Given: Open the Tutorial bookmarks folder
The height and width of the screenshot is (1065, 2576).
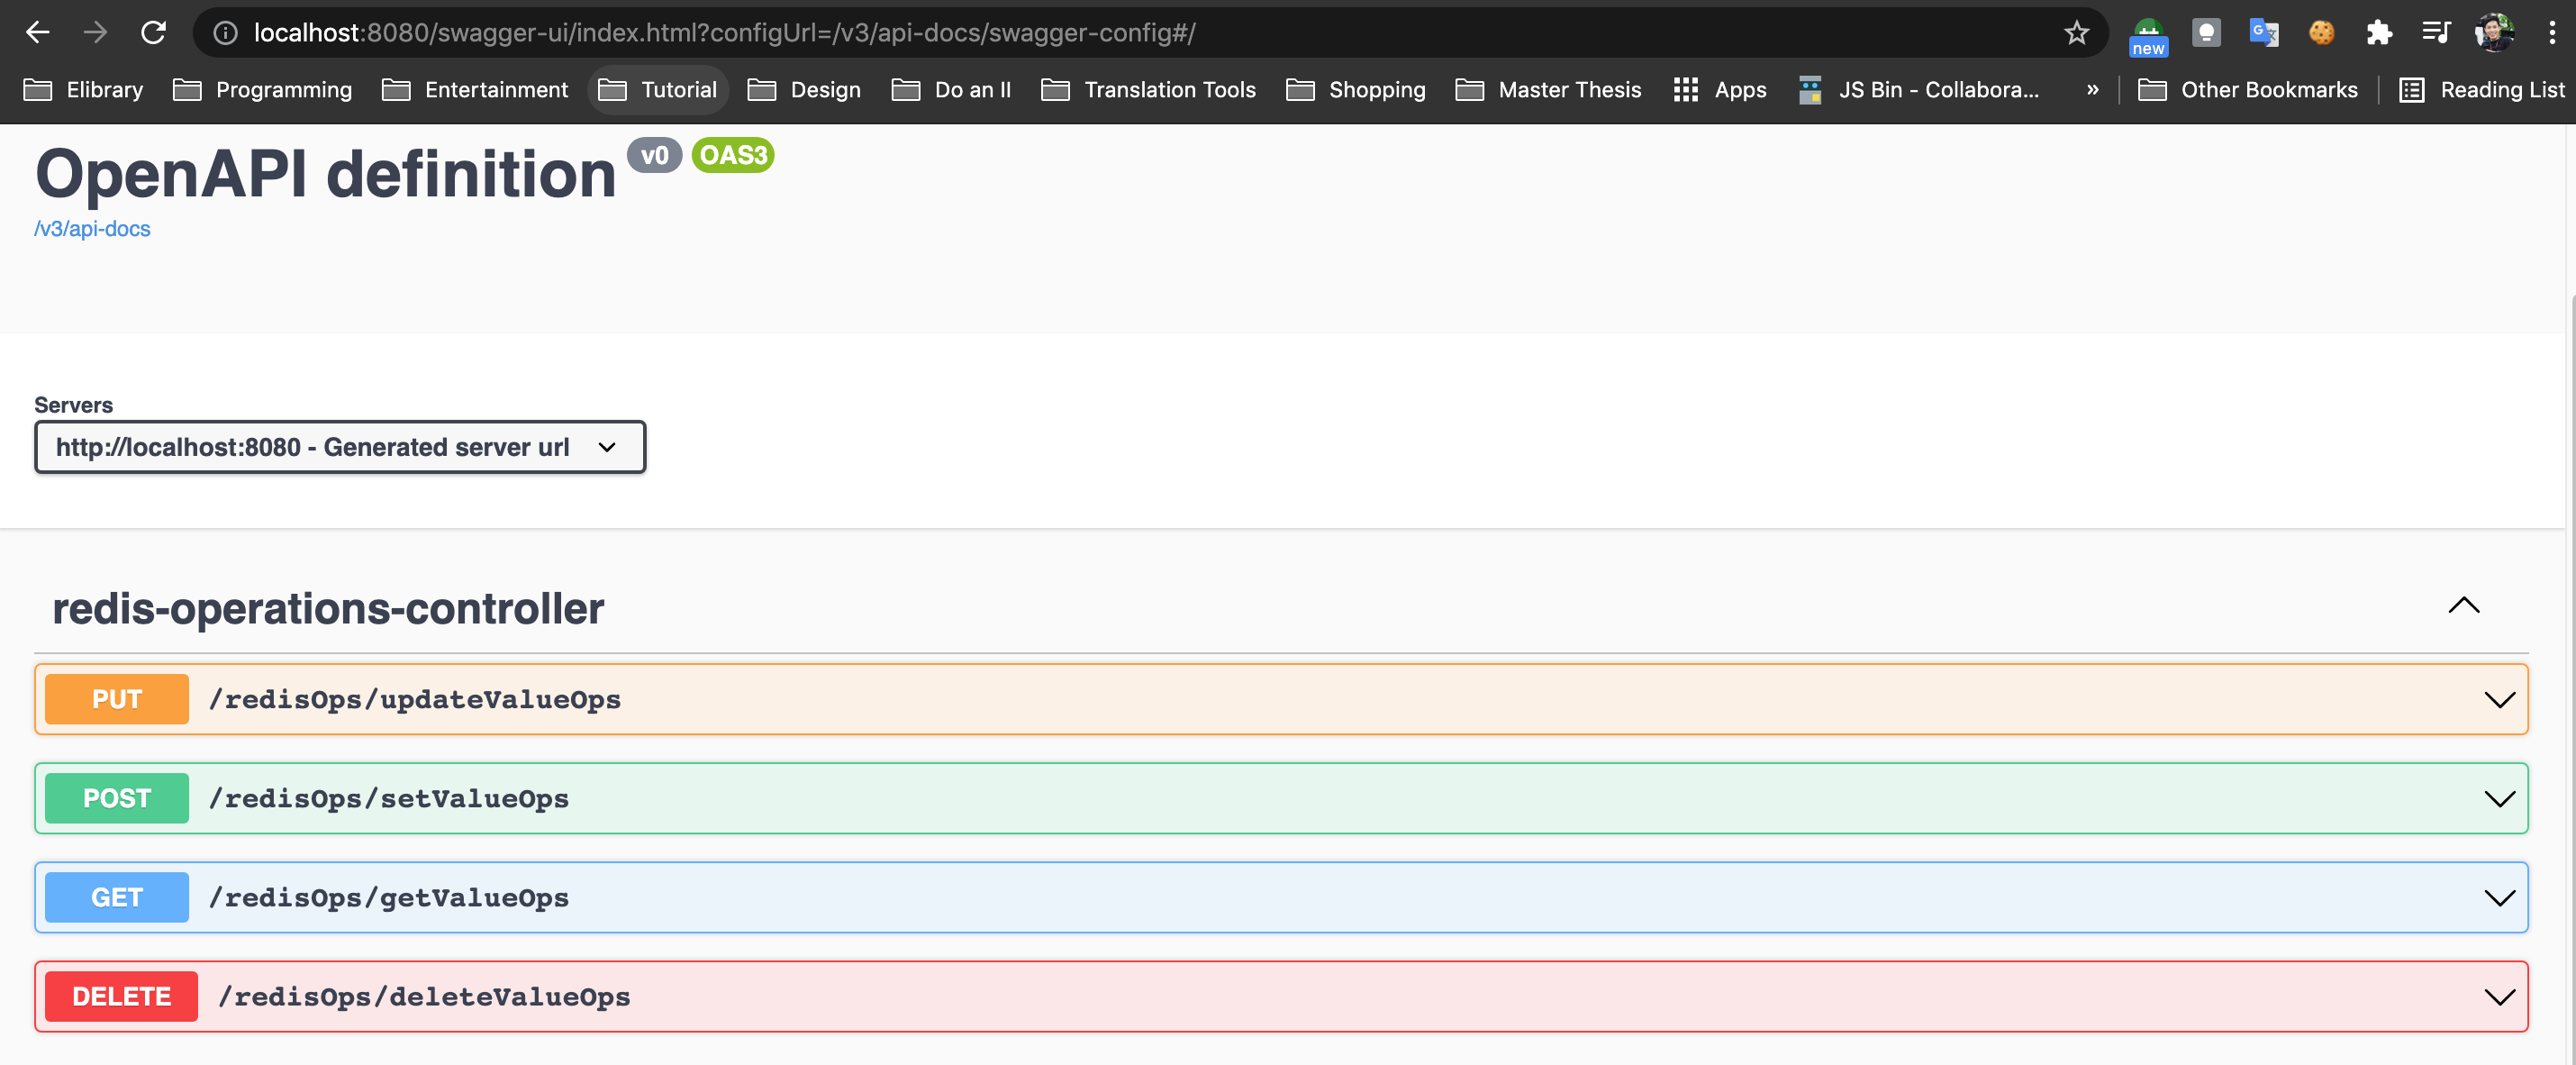Looking at the screenshot, I should (x=658, y=90).
